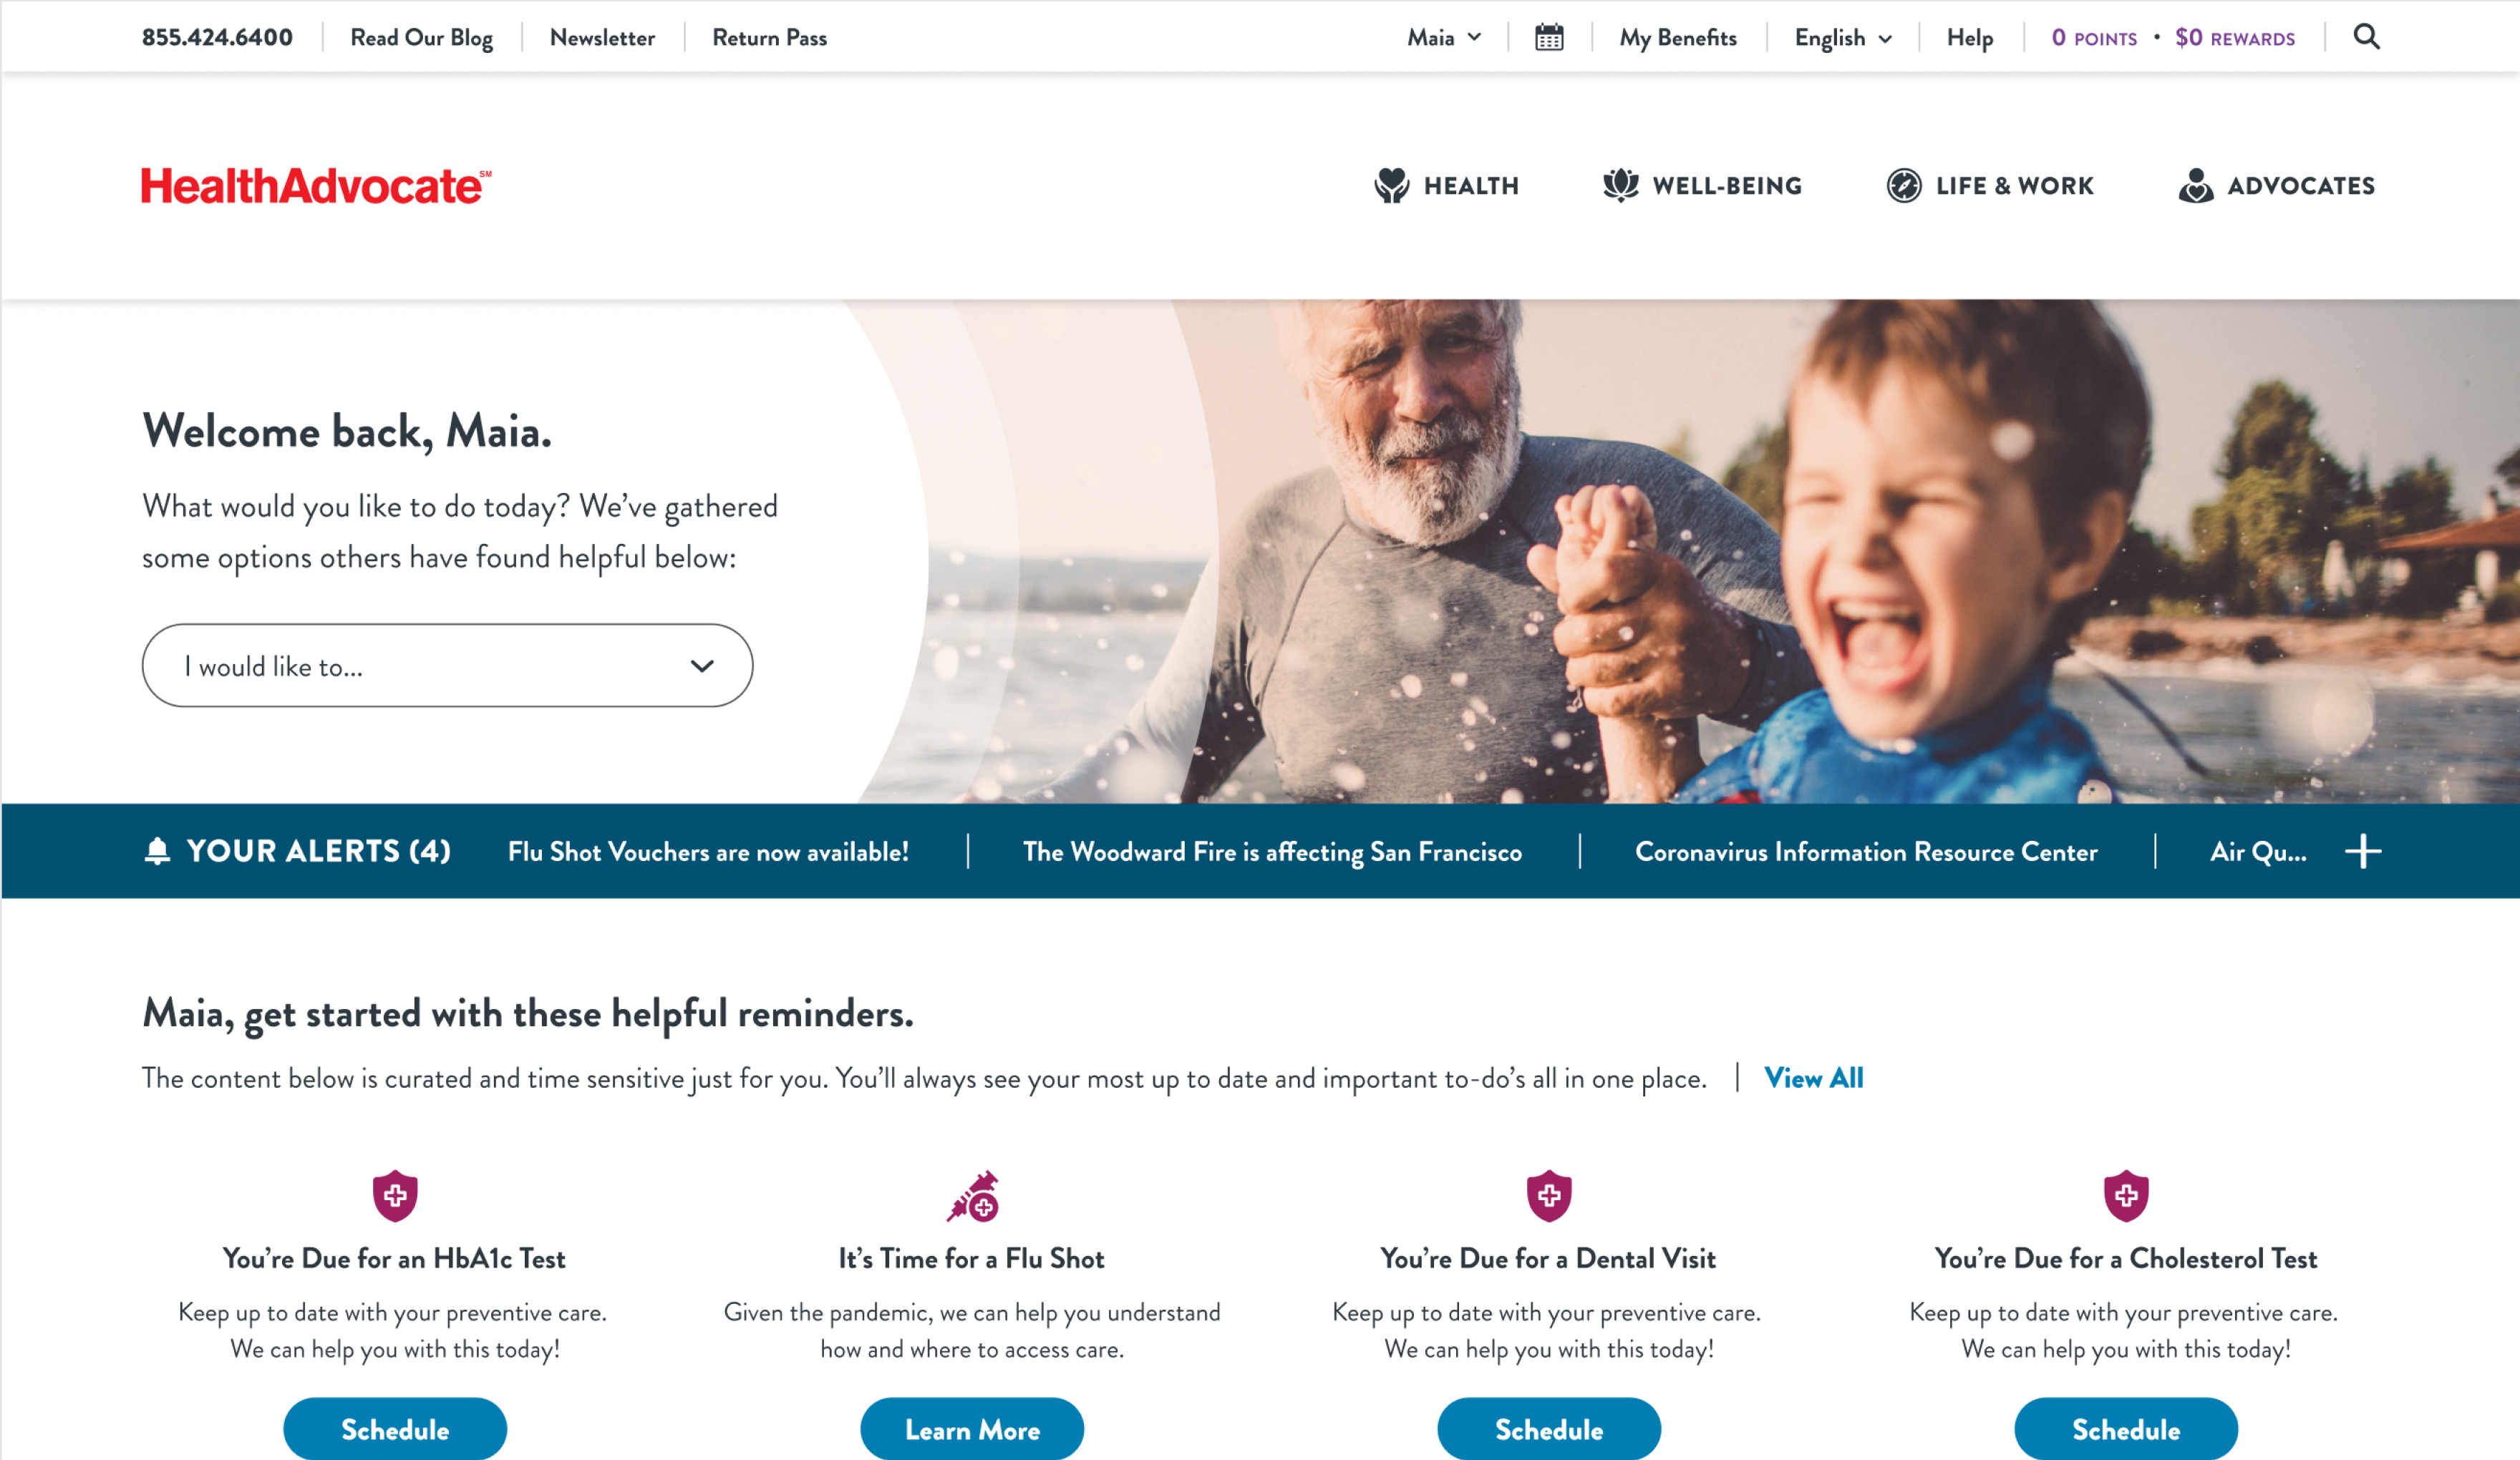
Task: Click the HbA1c Test shield icon
Action: 395,1196
